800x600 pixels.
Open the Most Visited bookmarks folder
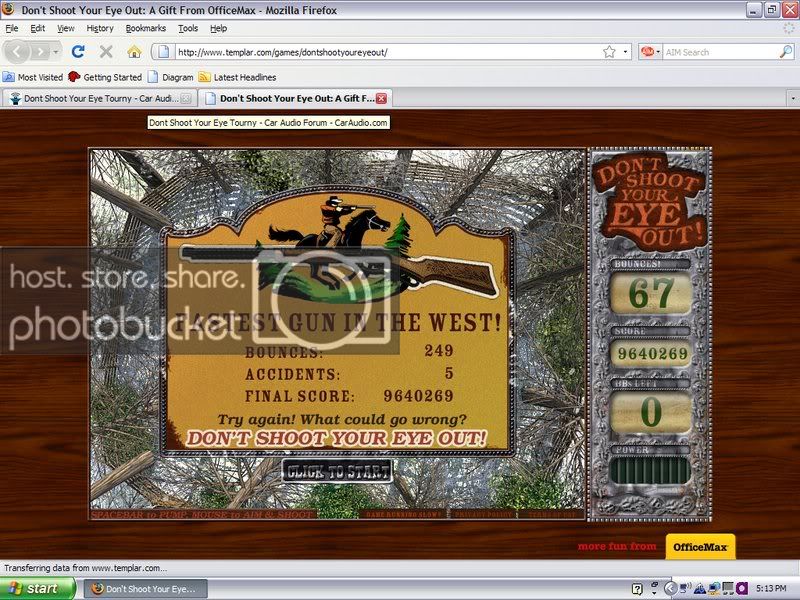pyautogui.click(x=33, y=77)
